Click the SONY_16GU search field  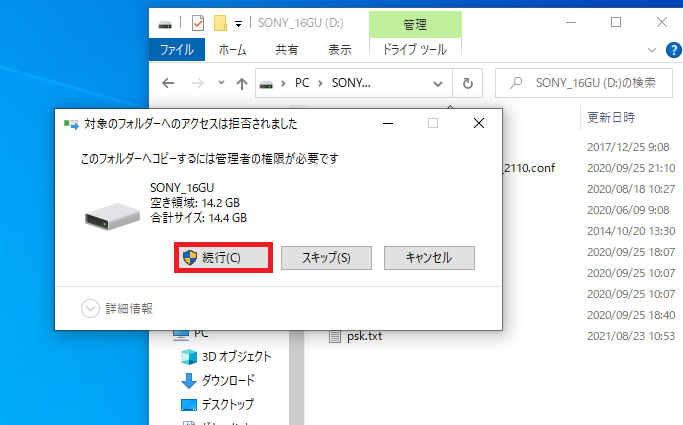[584, 83]
